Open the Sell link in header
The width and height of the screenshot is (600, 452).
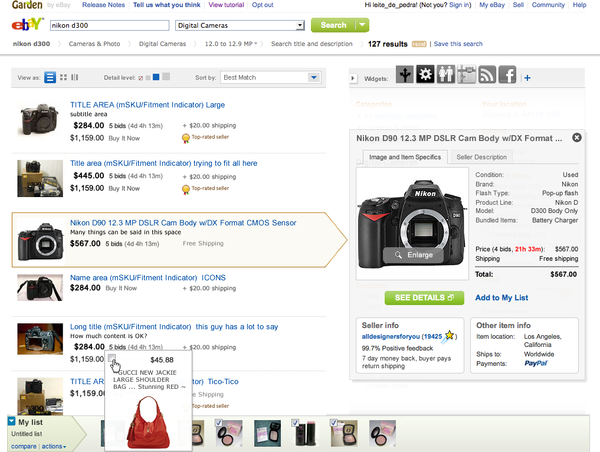point(518,5)
